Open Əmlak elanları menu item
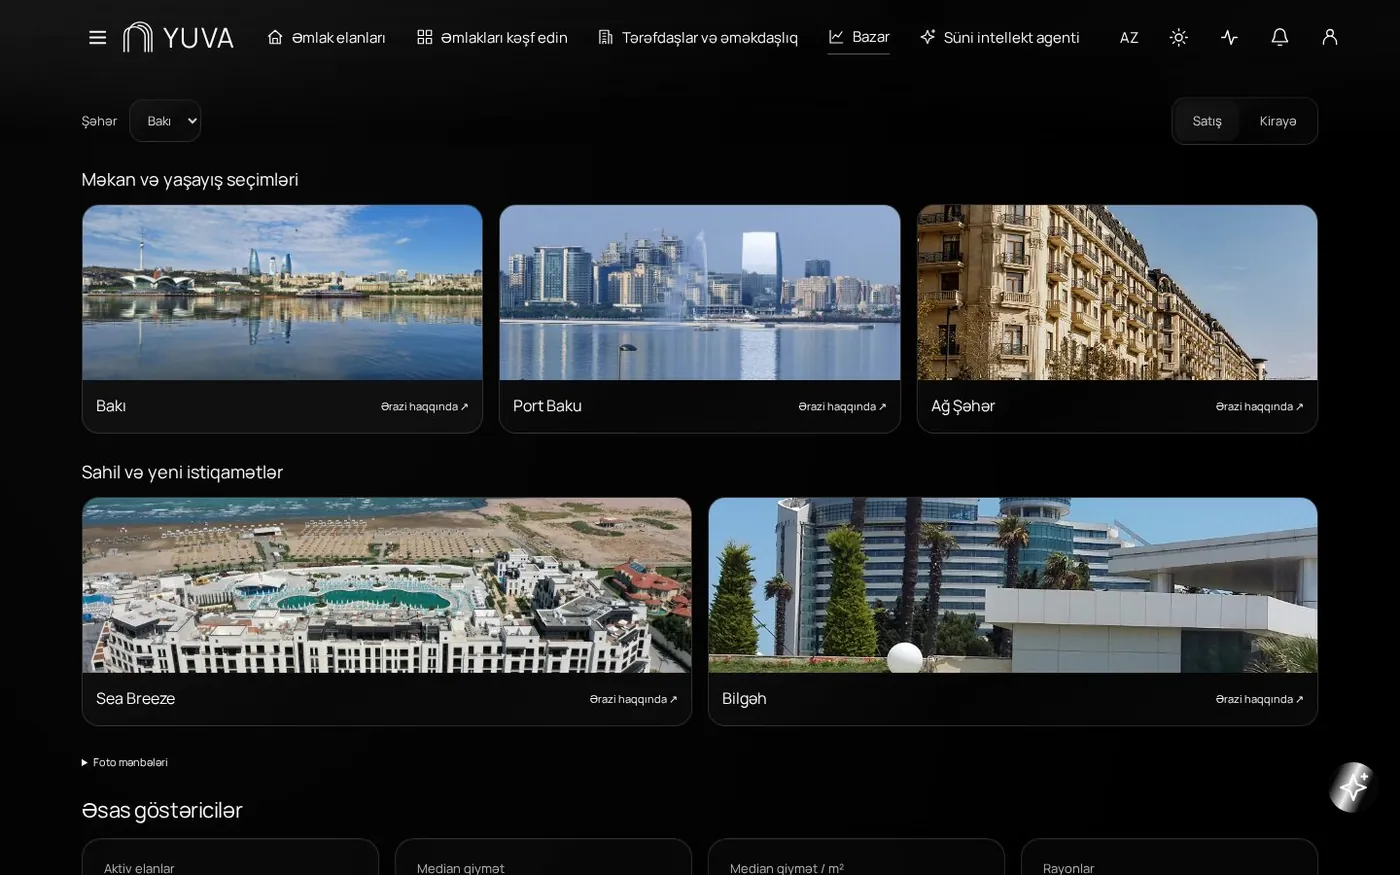 tap(326, 37)
